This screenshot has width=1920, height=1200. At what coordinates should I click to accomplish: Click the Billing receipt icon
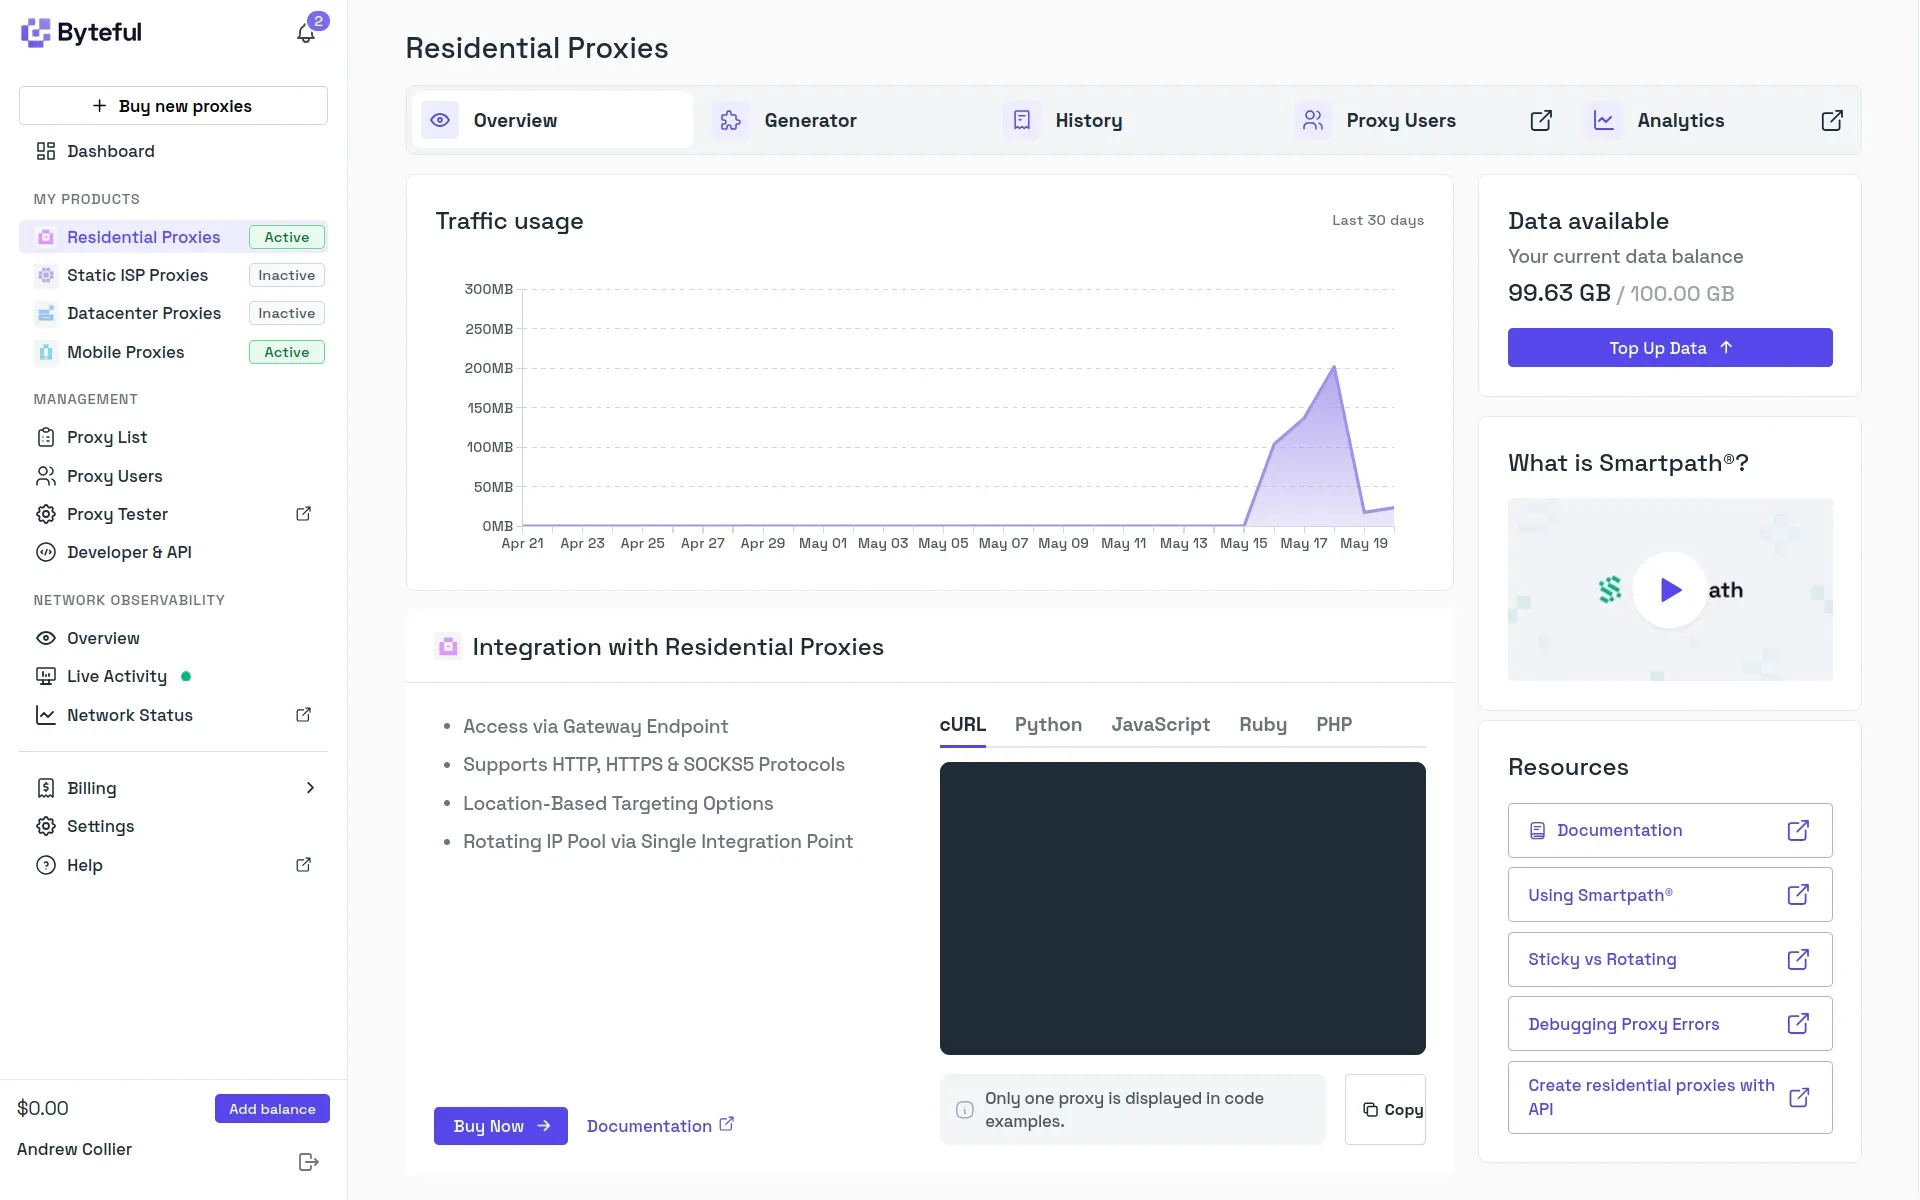click(x=46, y=788)
